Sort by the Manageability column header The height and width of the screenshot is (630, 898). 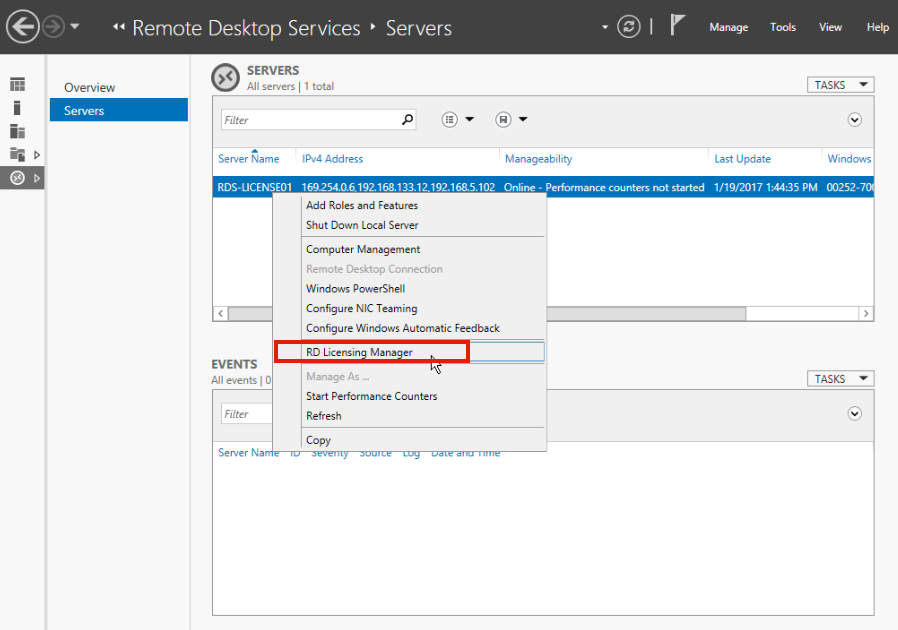(x=538, y=159)
